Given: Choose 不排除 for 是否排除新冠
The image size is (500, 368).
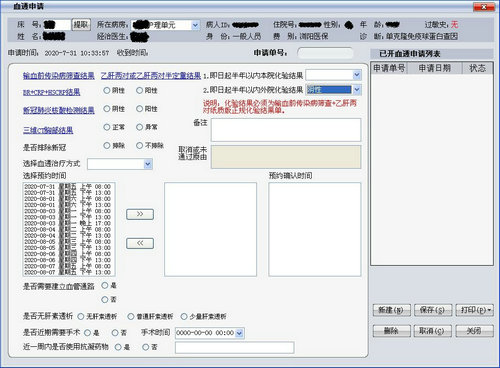Looking at the screenshot, I should coord(139,145).
